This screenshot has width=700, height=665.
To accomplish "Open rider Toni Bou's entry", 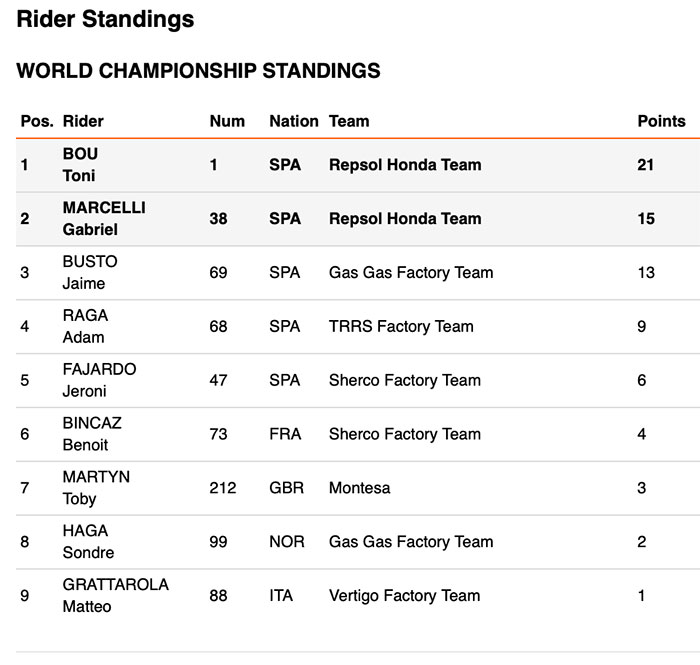I will click(80, 165).
